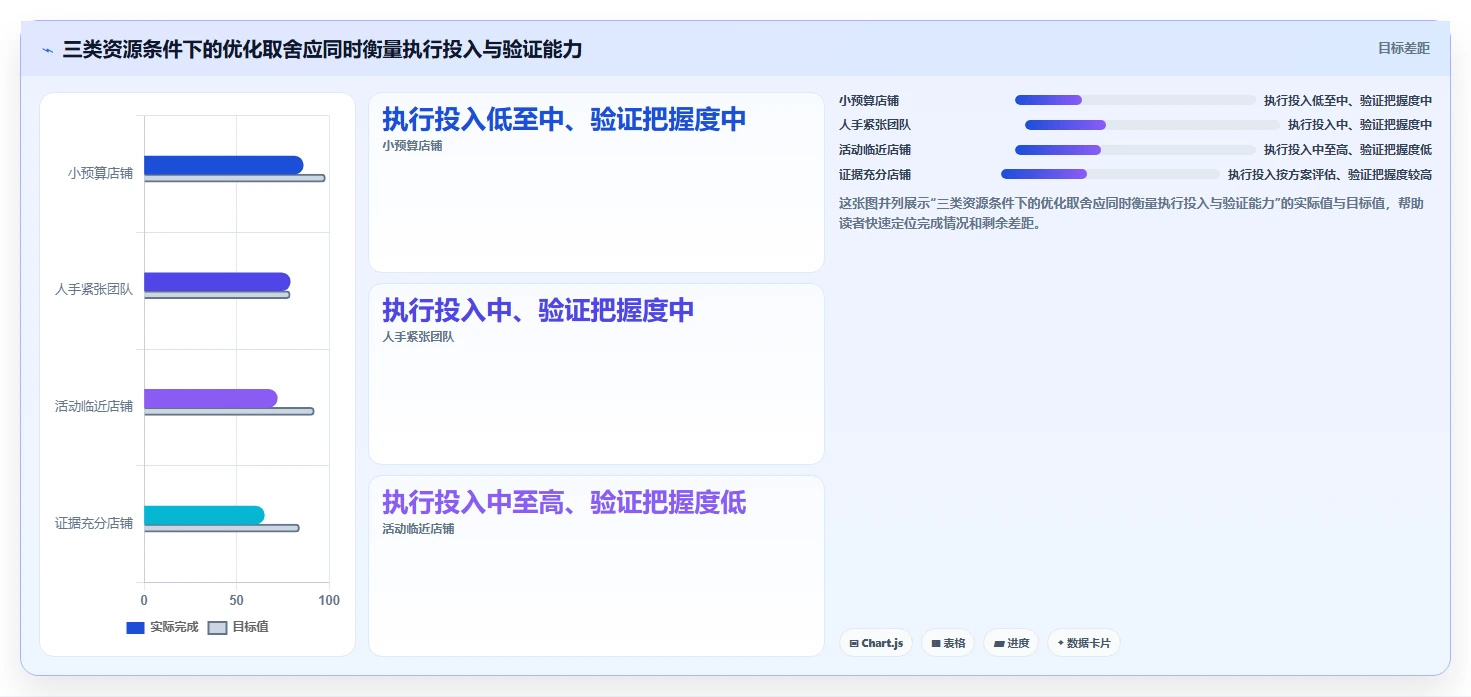
Task: Click the 活动临近店铺 label in progress list
Action: (x=875, y=150)
